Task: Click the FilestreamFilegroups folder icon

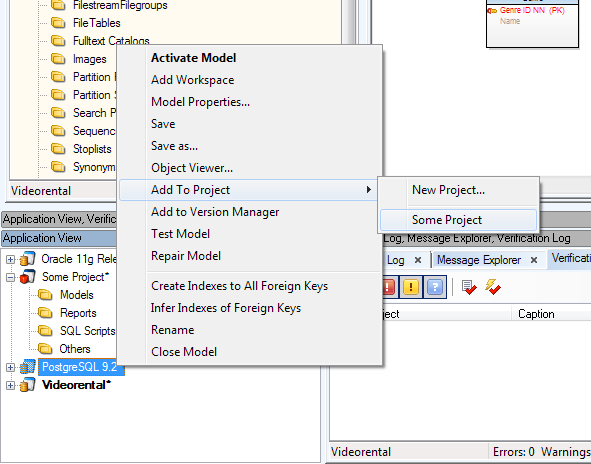Action: click(x=58, y=5)
